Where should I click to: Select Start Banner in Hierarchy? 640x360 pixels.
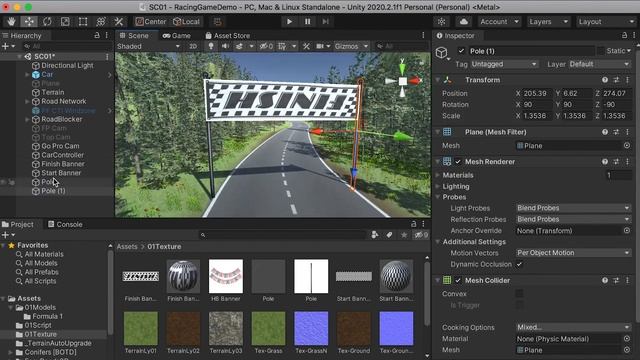click(x=61, y=173)
